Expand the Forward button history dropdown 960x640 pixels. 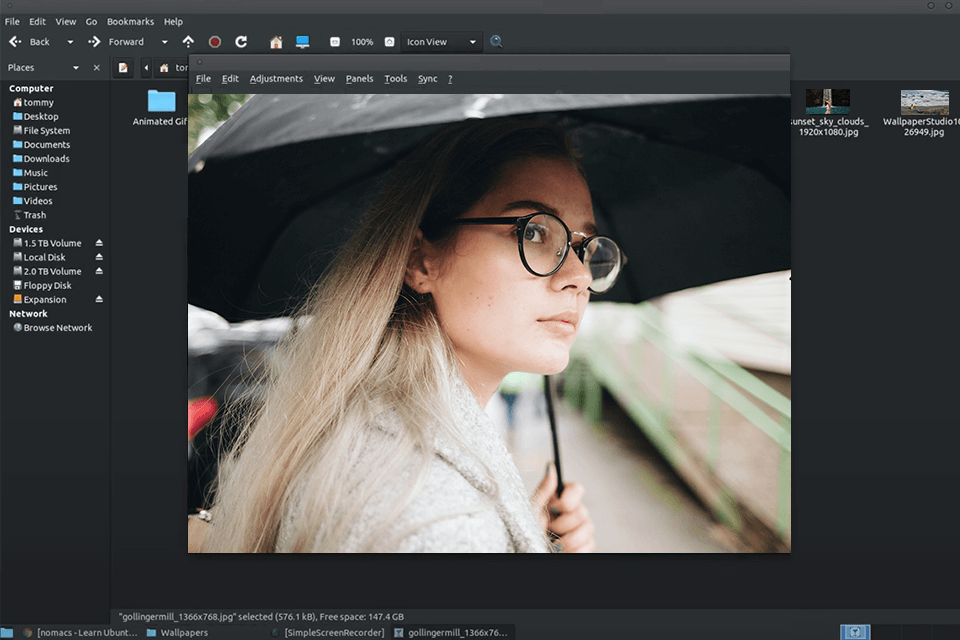coord(164,42)
